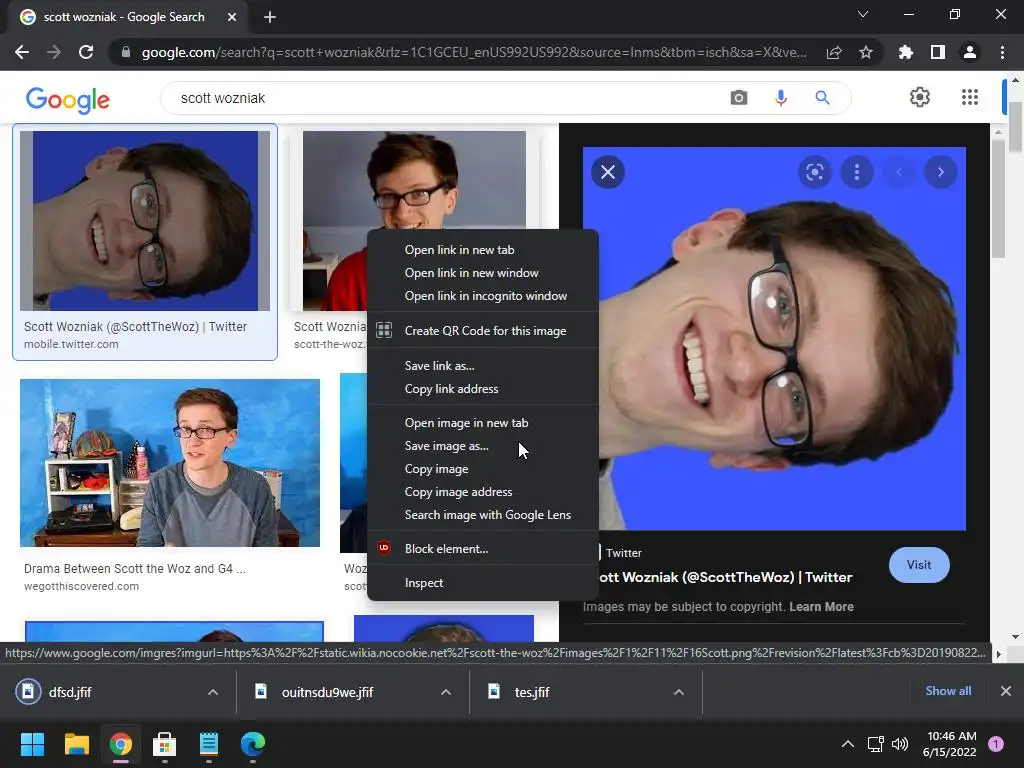Open Scott Wozniak (@ScottTheWoz) | Twitter title link
This screenshot has height=768, width=1024.
pyautogui.click(x=725, y=577)
